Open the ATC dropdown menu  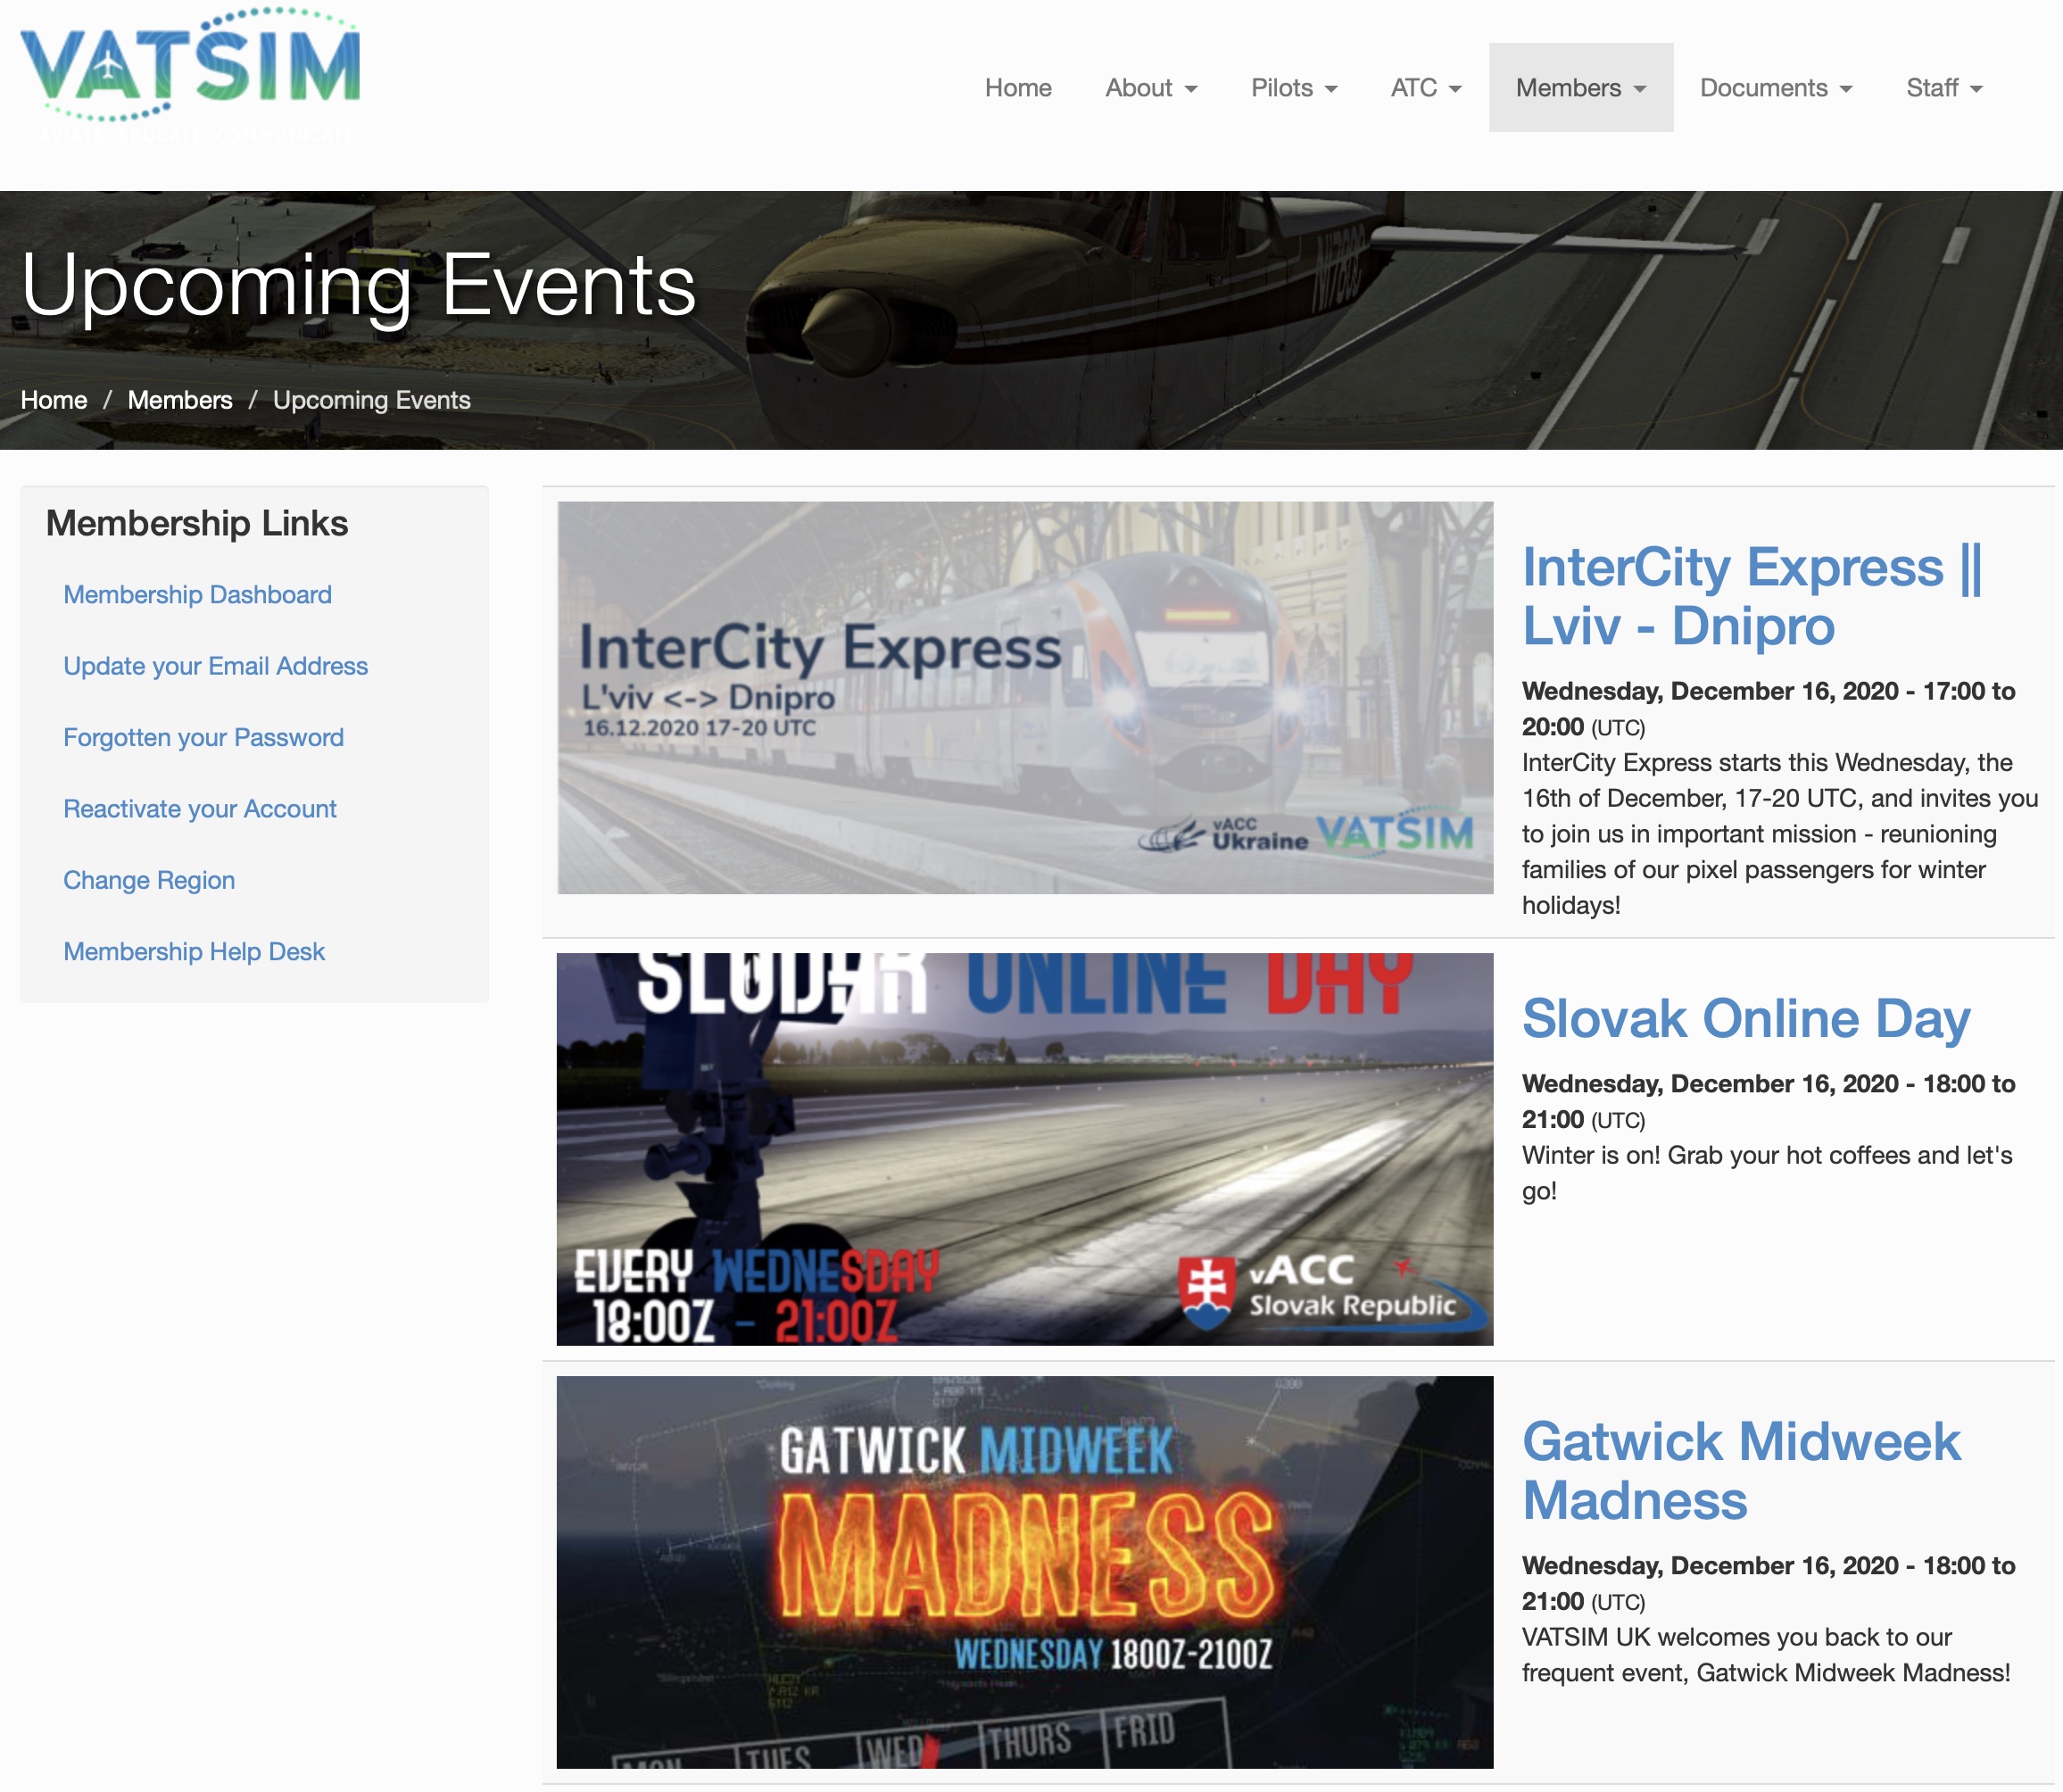[1425, 88]
